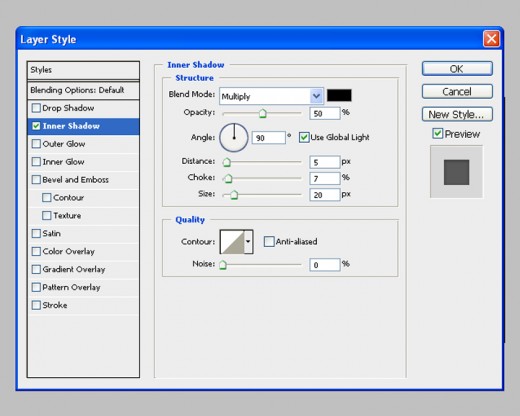Viewport: 520px width, 416px height.
Task: Click the Opacity slider handle
Action: (263, 113)
